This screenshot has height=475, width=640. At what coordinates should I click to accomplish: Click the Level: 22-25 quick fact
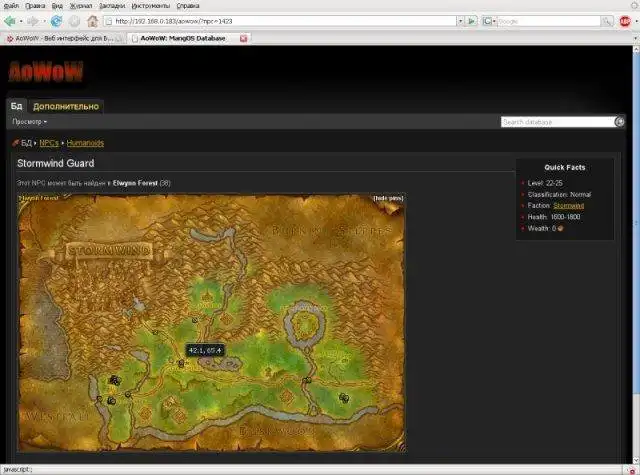click(x=545, y=183)
